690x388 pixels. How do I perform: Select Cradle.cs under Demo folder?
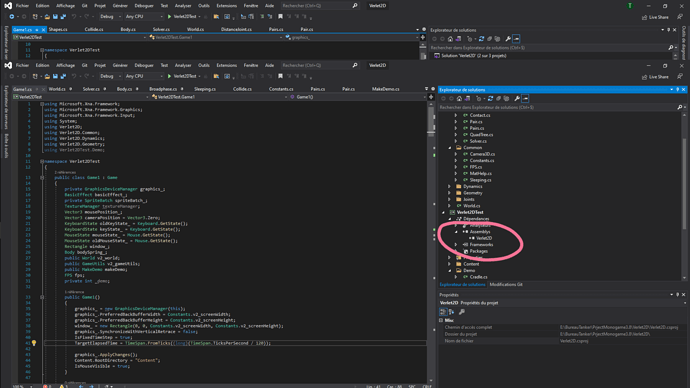[x=478, y=277]
